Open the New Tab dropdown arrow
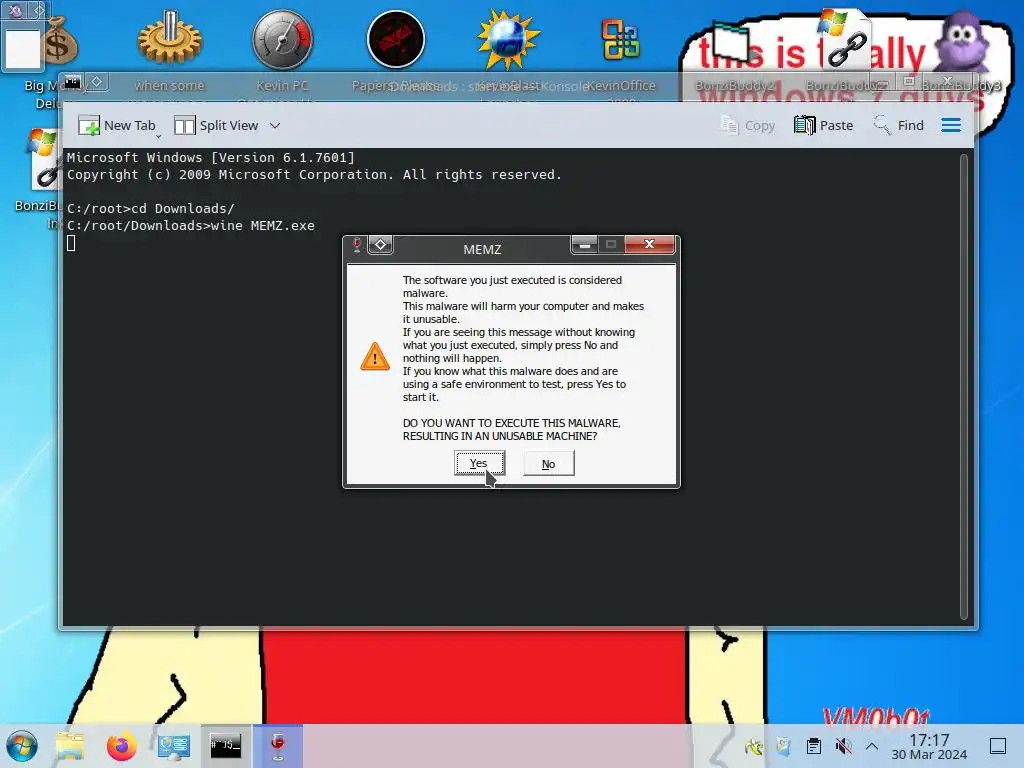The height and width of the screenshot is (768, 1024). point(159,136)
